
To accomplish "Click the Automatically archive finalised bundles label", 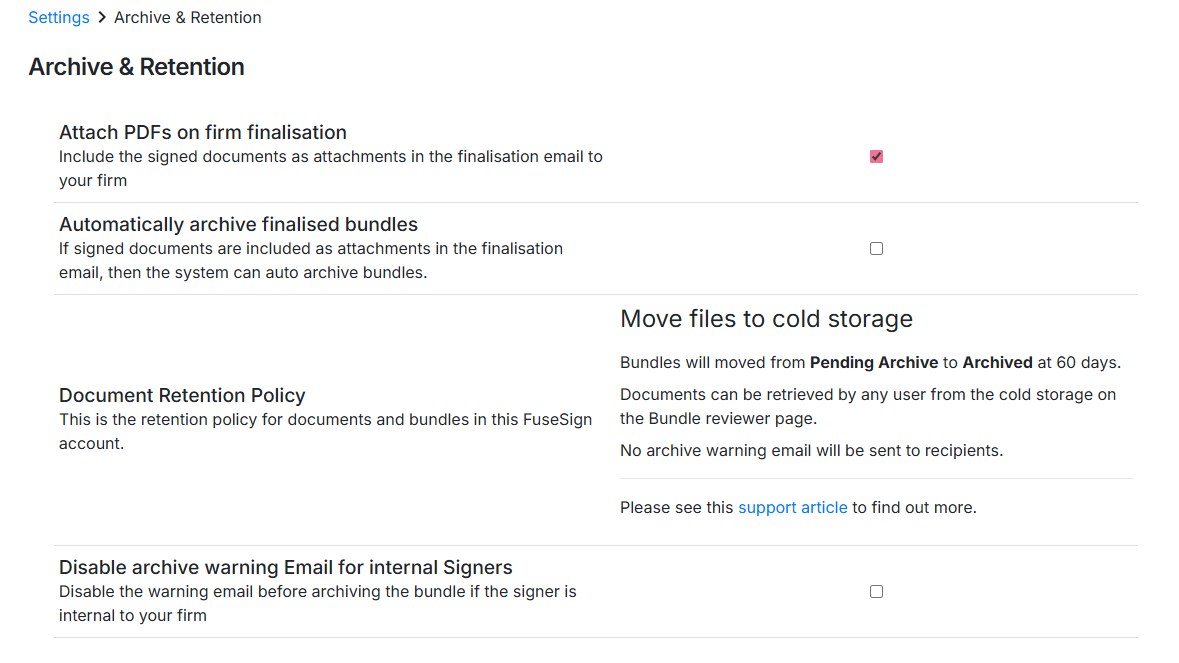I will pyautogui.click(x=238, y=224).
